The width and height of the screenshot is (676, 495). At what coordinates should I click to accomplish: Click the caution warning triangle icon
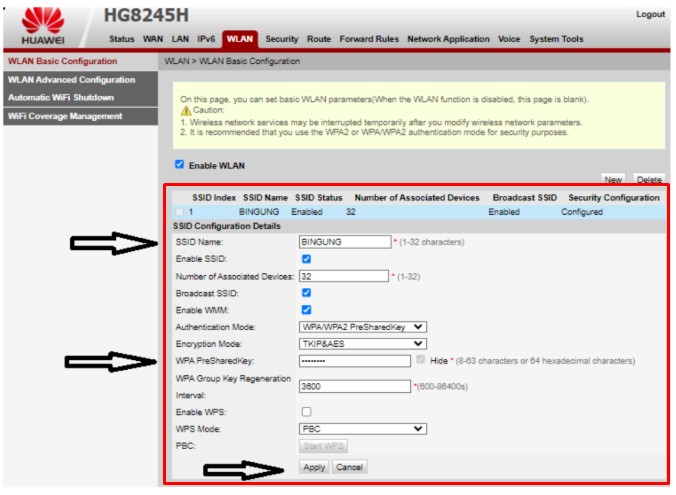(186, 110)
